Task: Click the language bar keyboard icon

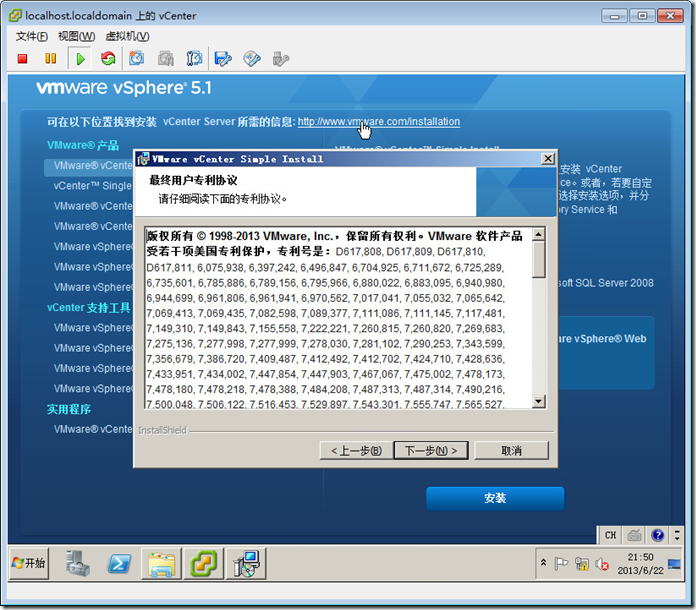Action: (x=634, y=535)
